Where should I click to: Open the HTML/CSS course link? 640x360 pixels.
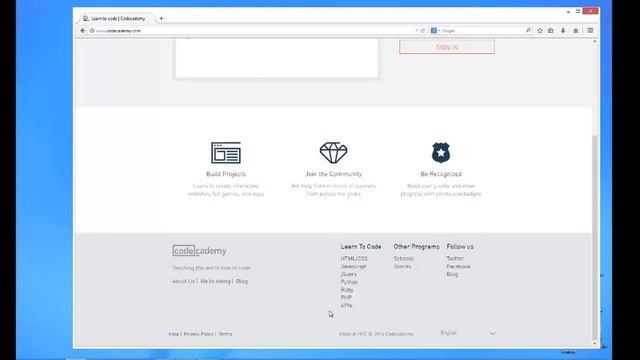coord(354,258)
